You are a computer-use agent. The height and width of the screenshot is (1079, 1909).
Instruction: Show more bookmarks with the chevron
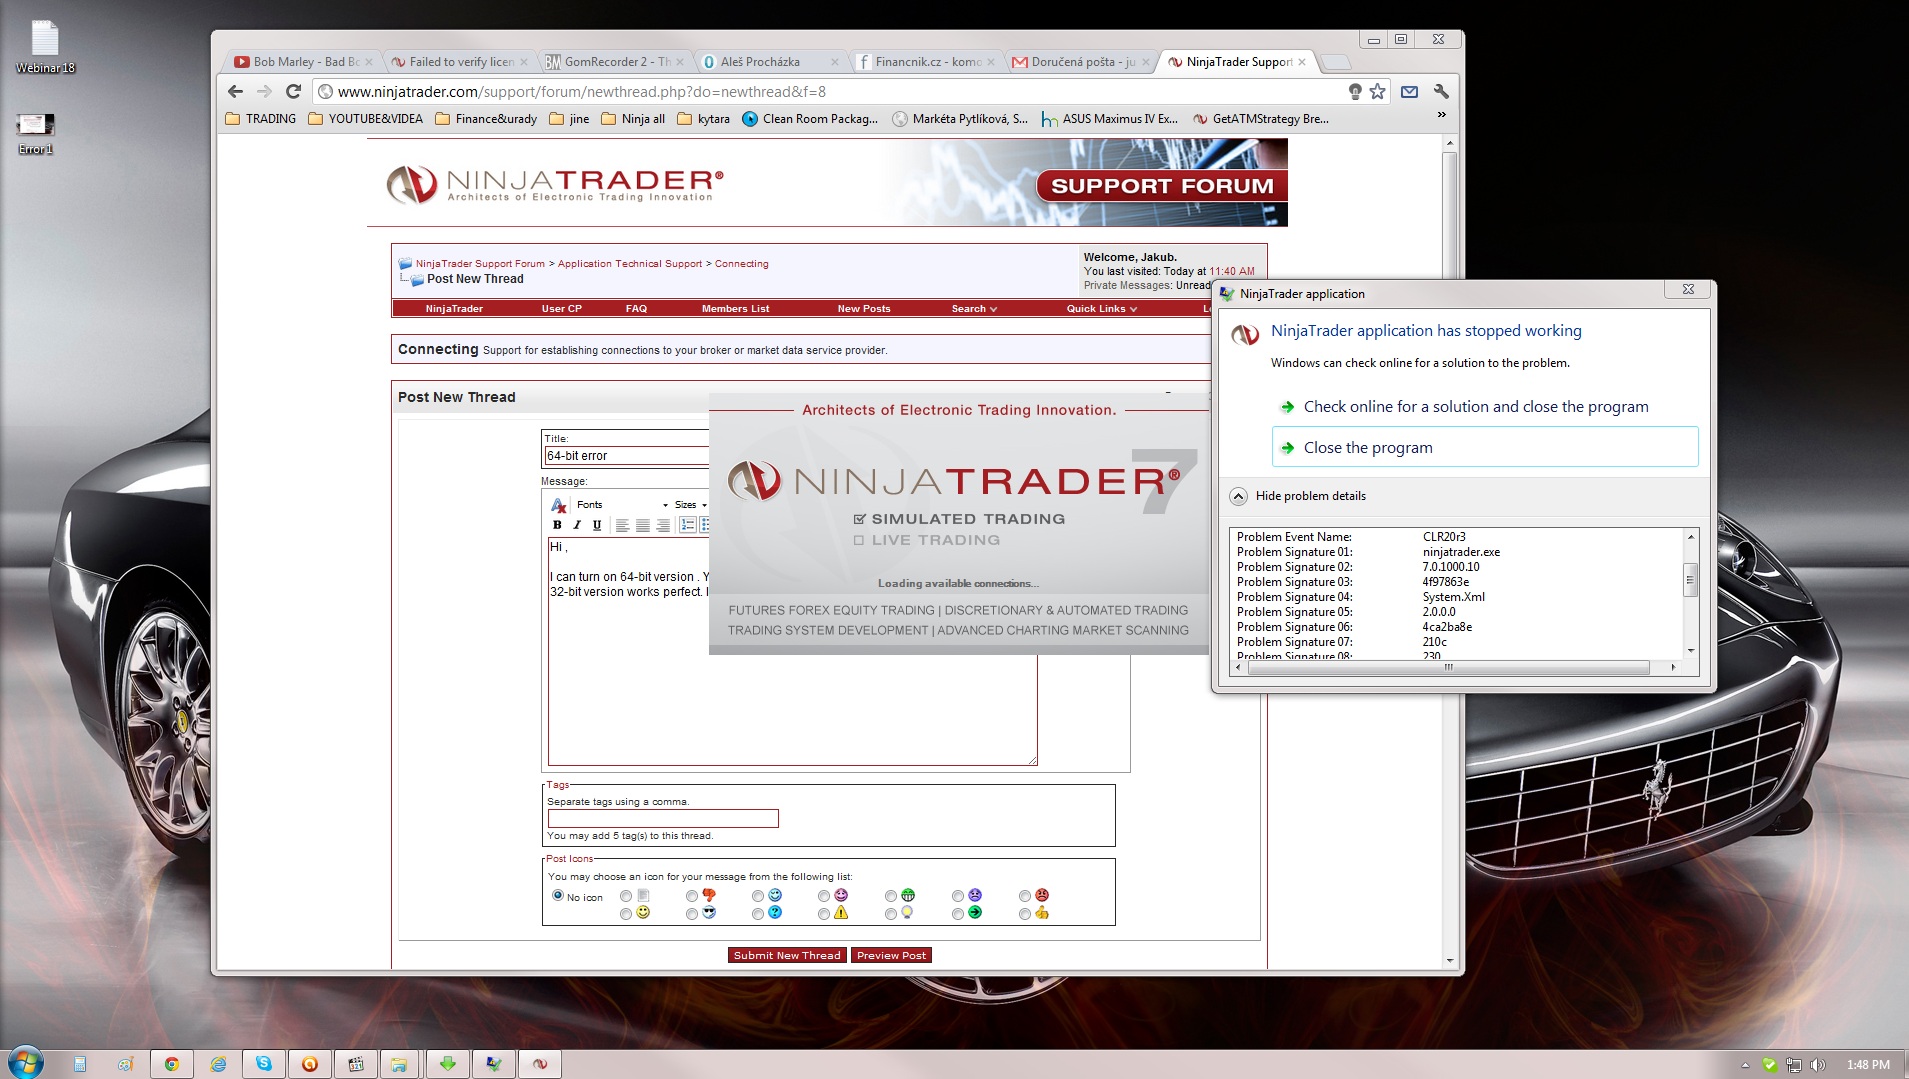(x=1441, y=115)
